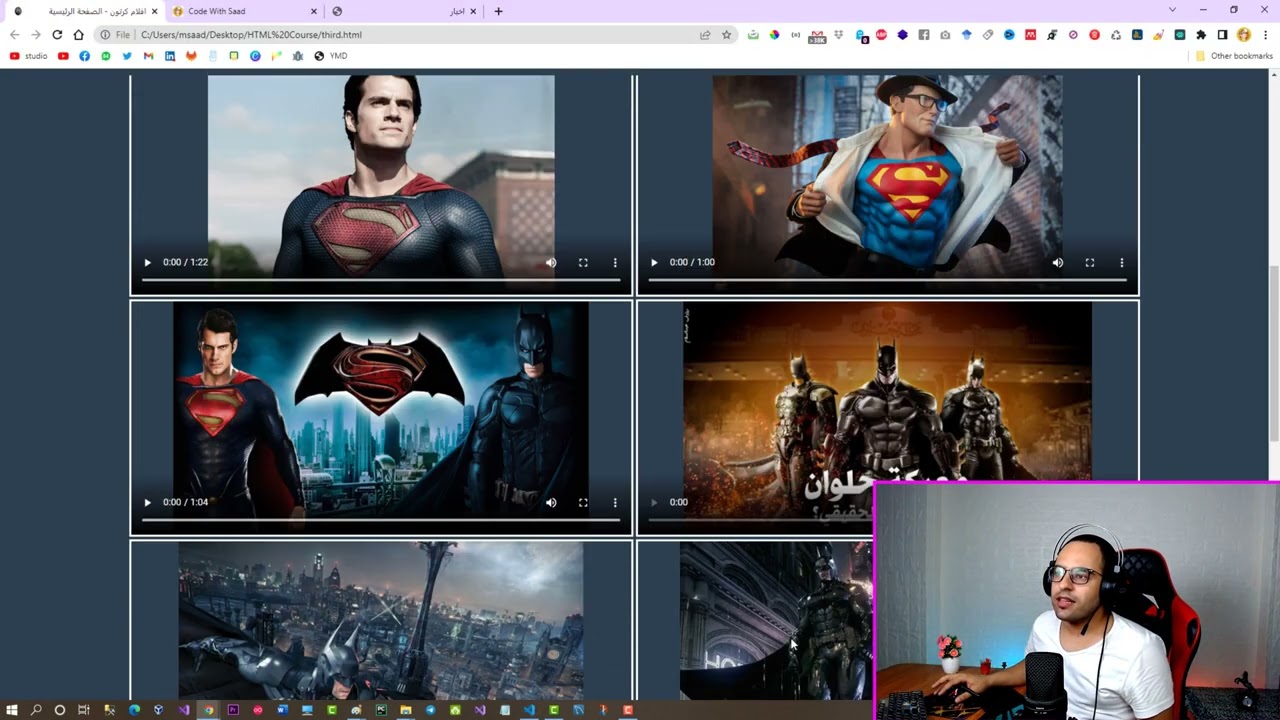
Task: Share this page from the address bar
Action: coord(705,34)
